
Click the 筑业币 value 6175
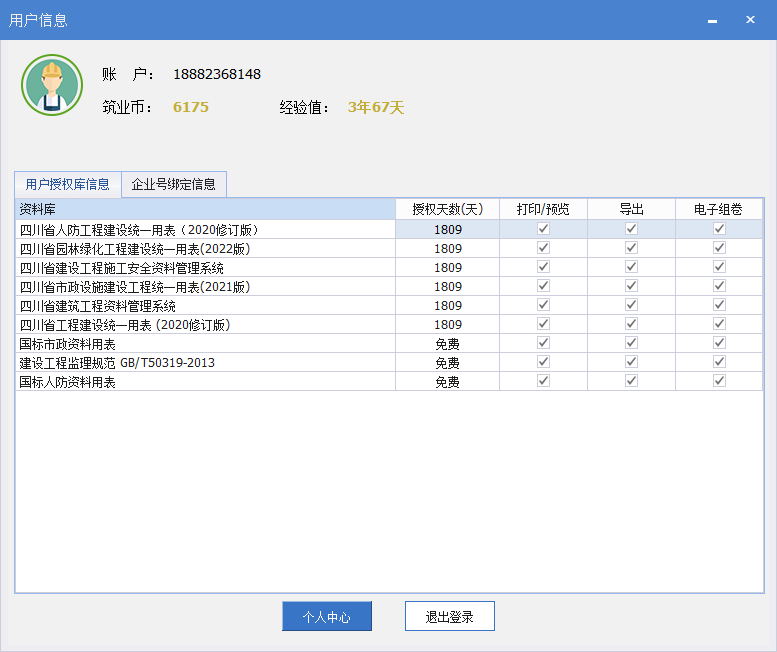(x=191, y=107)
